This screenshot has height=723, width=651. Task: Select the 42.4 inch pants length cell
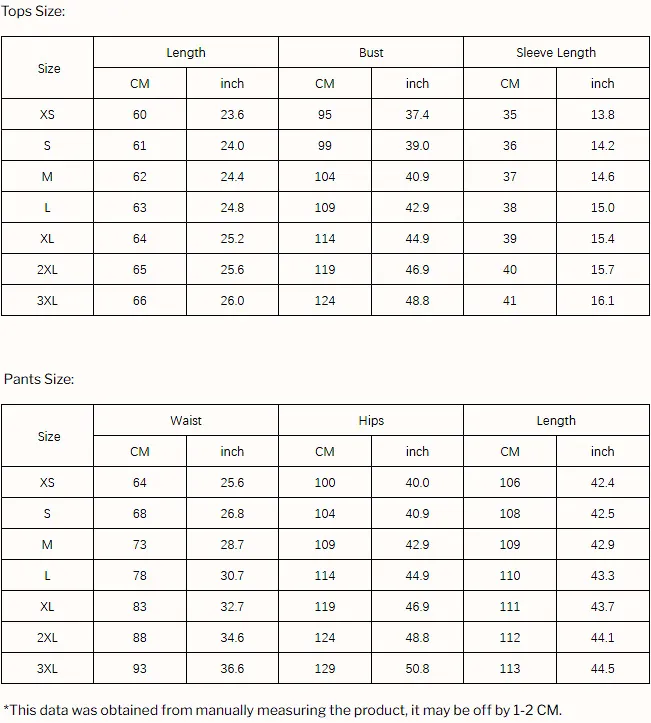602,483
